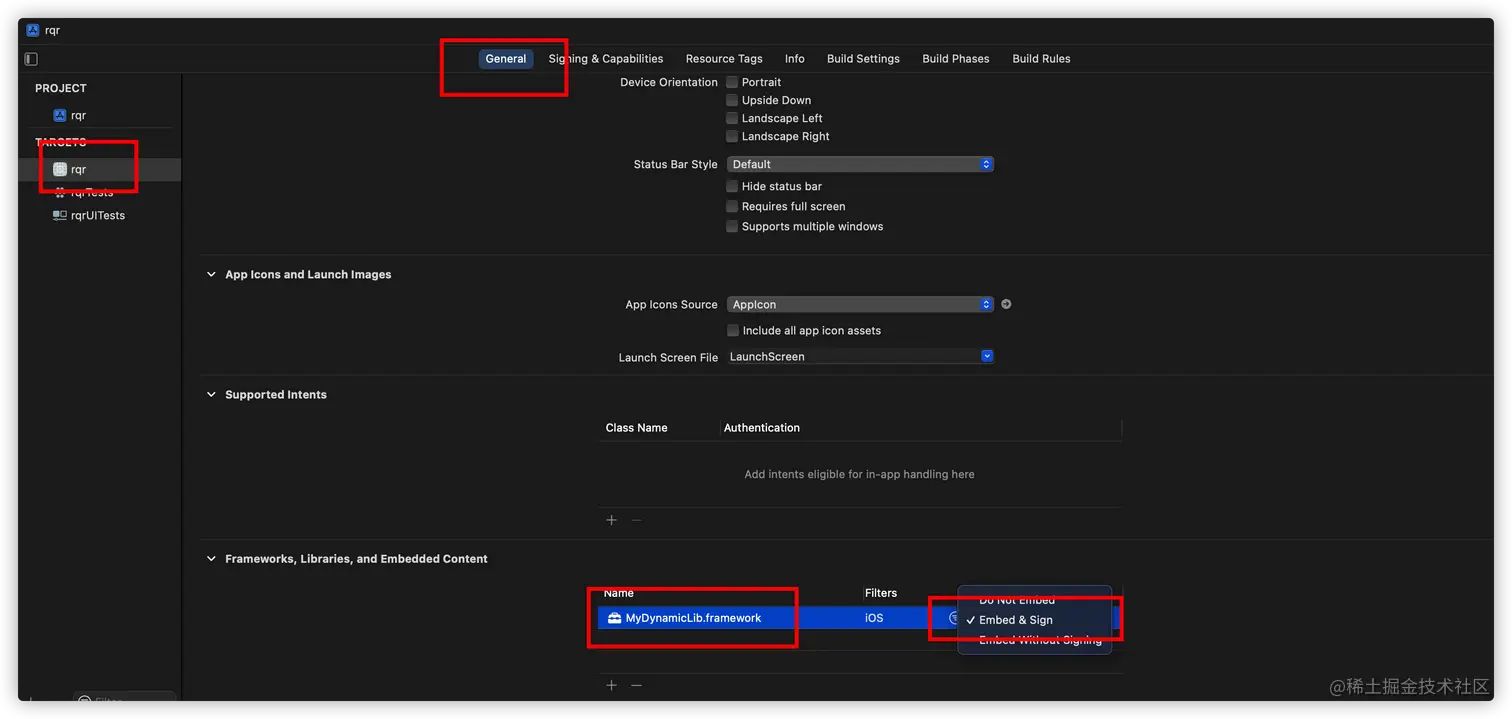
Task: Enable Landscape Right orientation
Action: click(x=732, y=136)
